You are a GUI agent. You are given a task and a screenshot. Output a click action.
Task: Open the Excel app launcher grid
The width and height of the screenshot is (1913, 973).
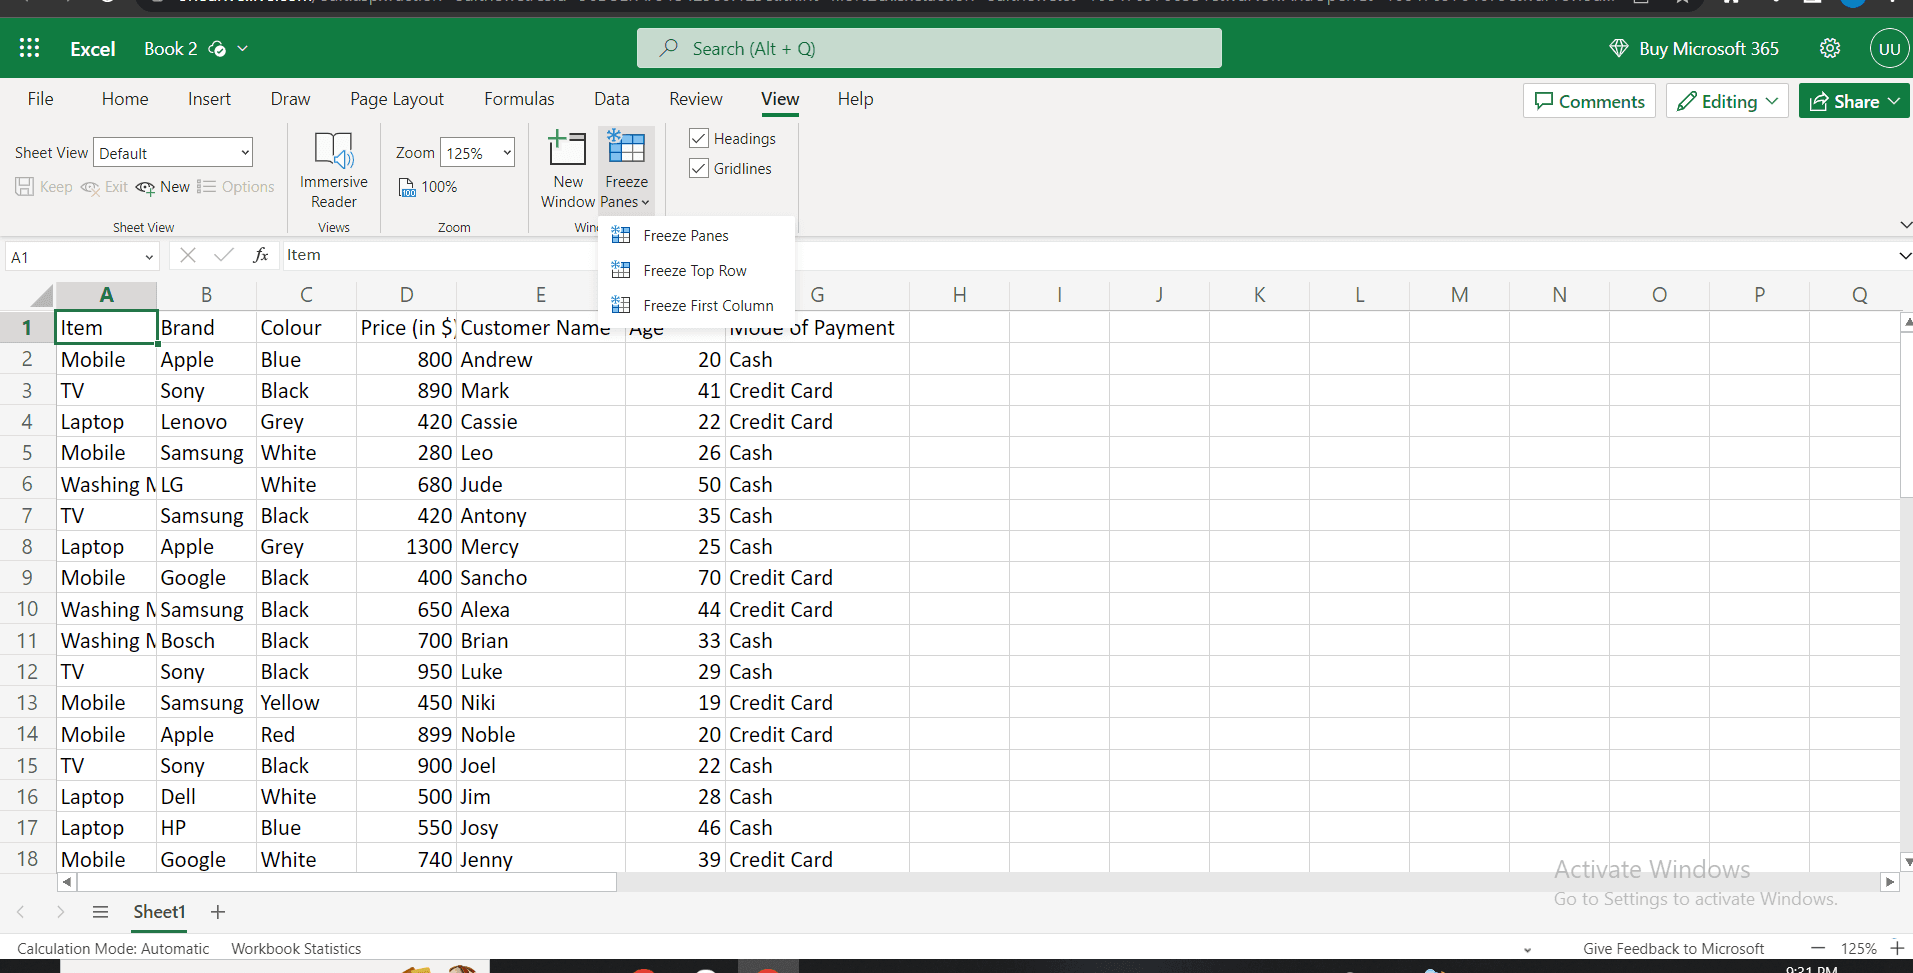pos(30,48)
